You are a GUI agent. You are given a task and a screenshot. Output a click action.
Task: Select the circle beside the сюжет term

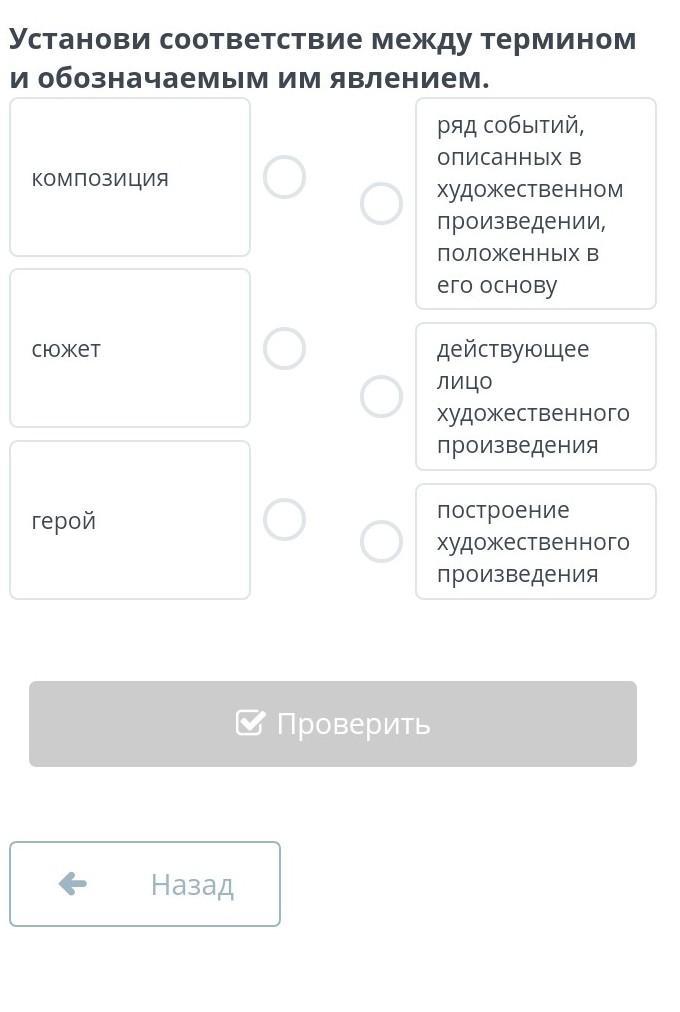[284, 349]
